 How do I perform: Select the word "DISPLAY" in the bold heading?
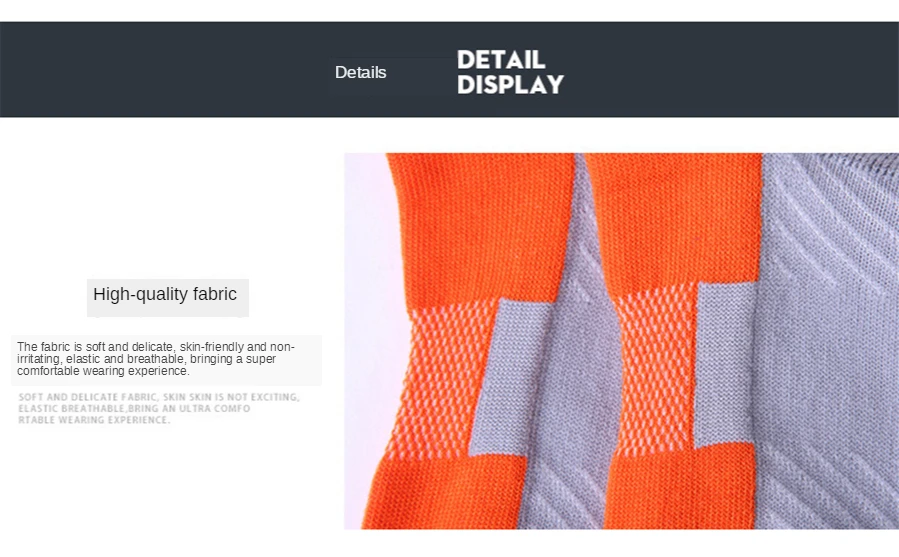point(510,84)
